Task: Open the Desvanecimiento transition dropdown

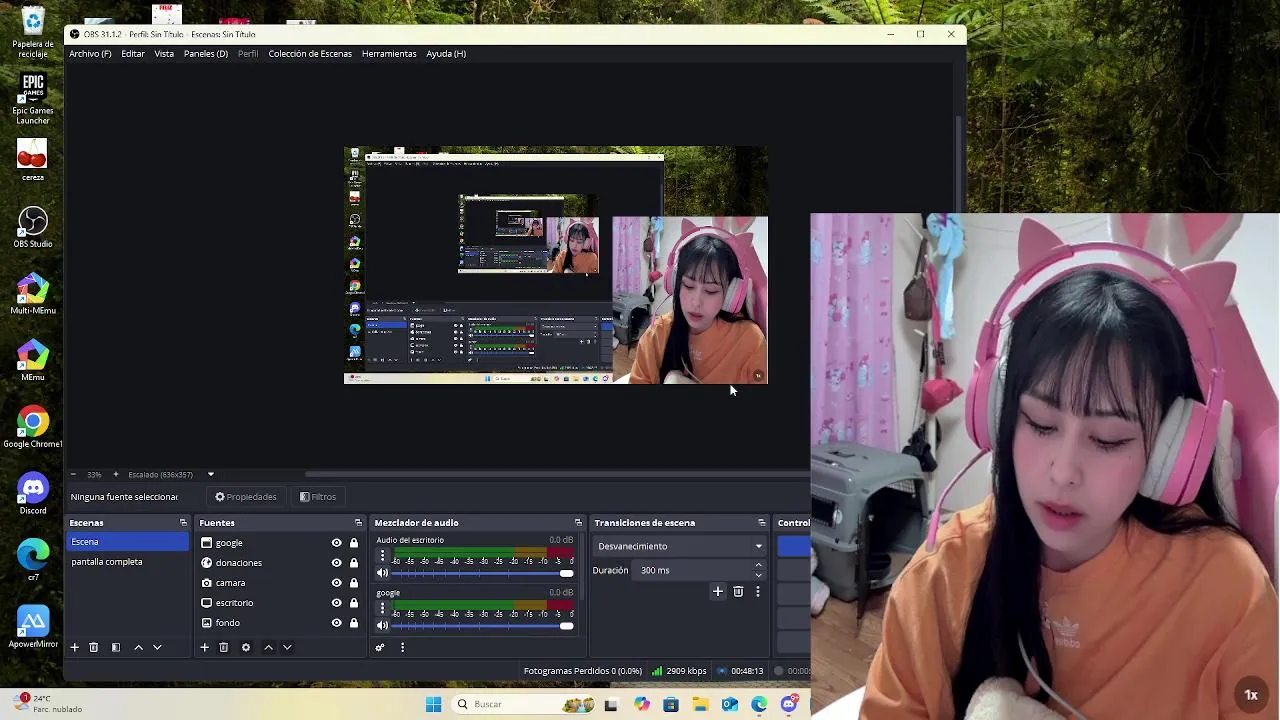Action: (680, 546)
